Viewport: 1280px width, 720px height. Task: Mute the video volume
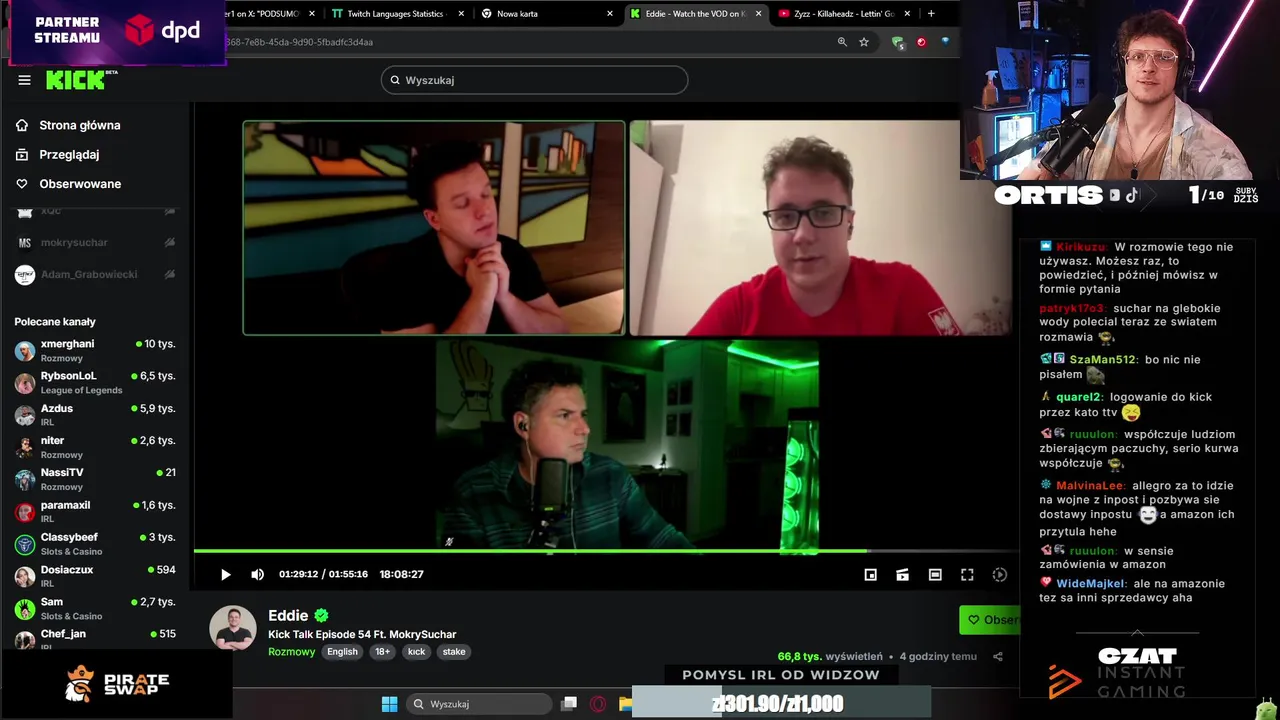[x=257, y=574]
